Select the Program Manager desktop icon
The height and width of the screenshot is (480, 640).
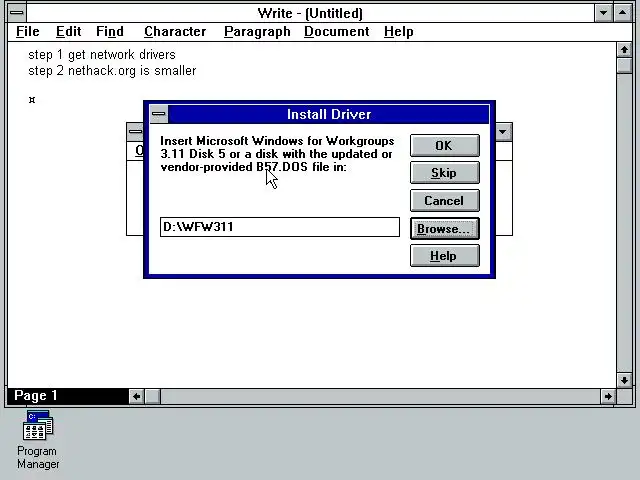coord(38,440)
